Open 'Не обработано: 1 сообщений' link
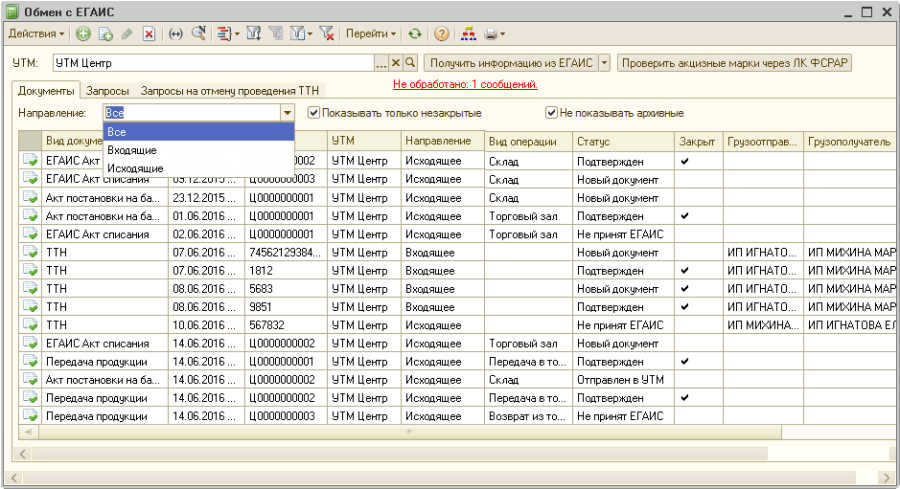The width and height of the screenshot is (900, 489). (x=465, y=84)
